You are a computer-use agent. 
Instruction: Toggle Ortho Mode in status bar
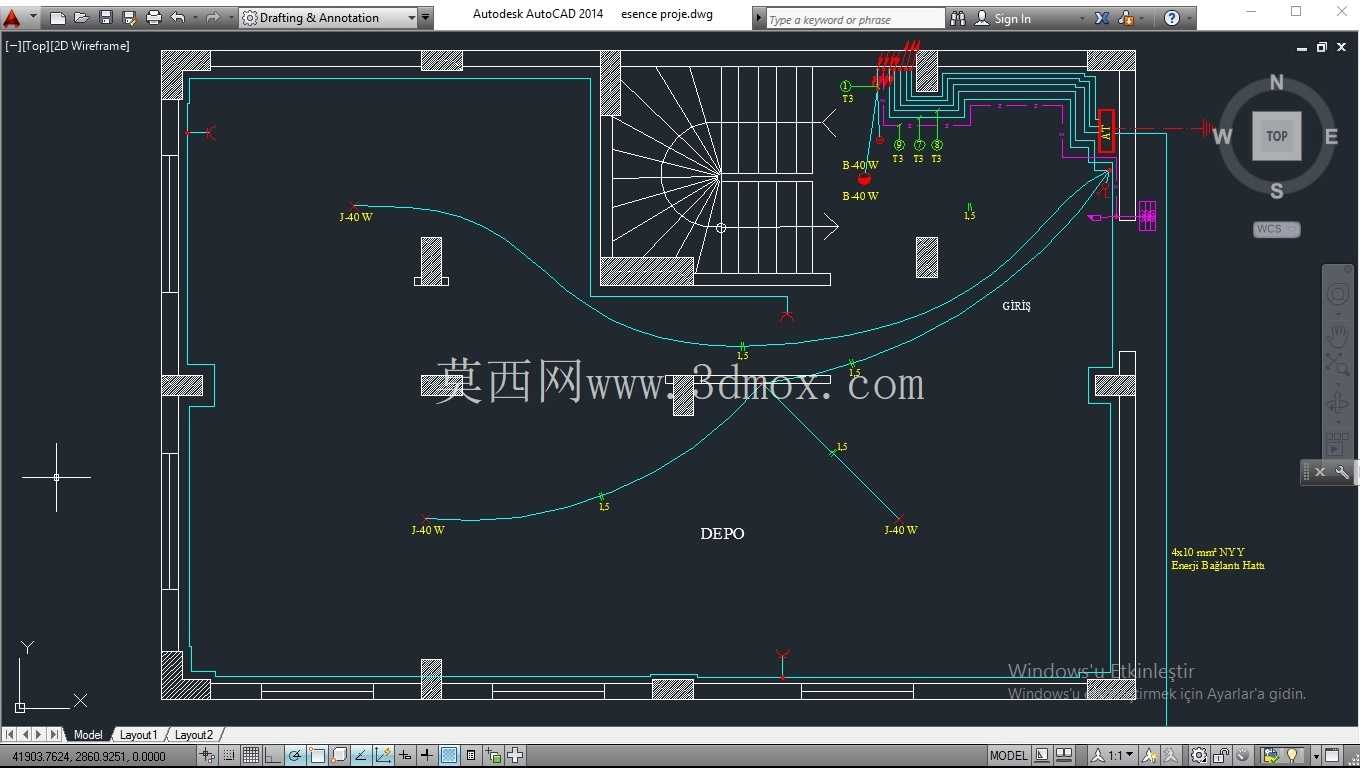[x=273, y=755]
